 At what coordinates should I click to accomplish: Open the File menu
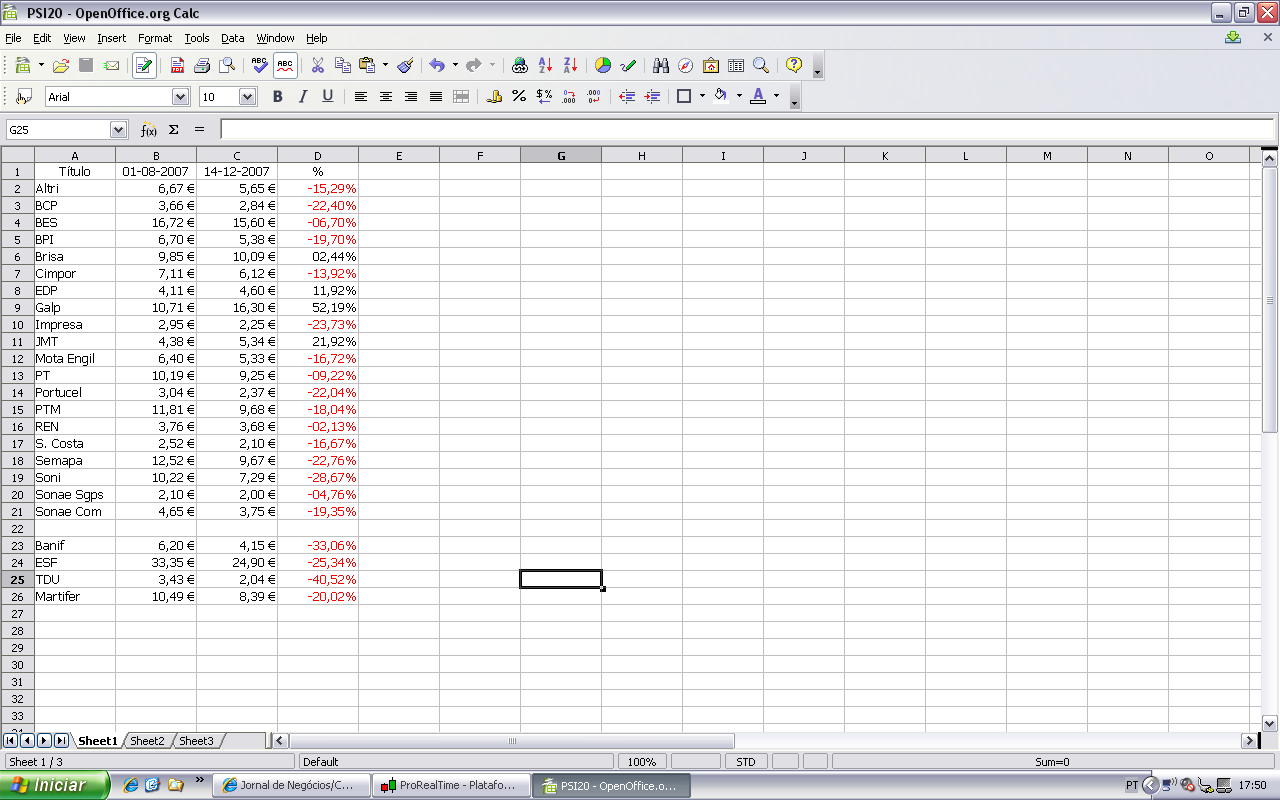[13, 38]
